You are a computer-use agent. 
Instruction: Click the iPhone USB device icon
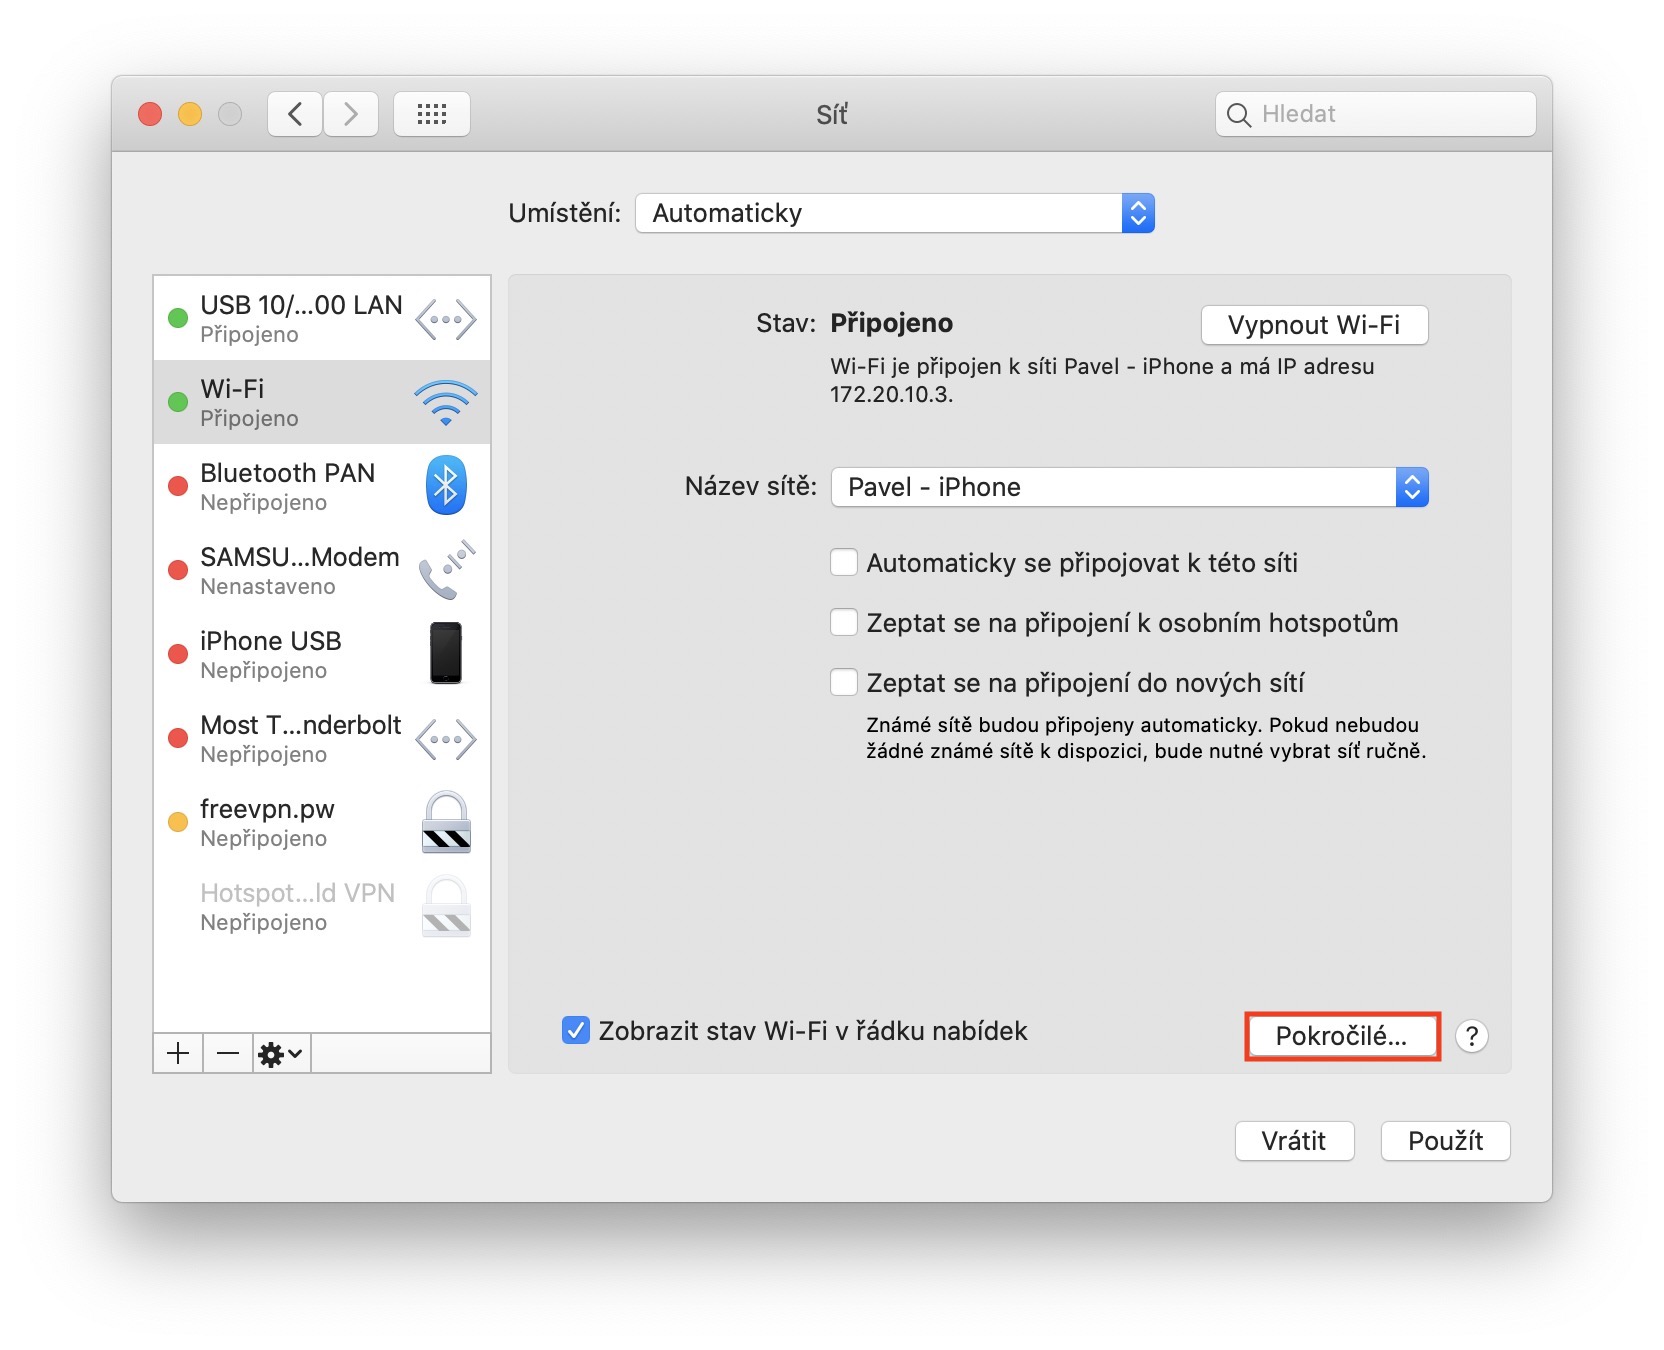[446, 653]
